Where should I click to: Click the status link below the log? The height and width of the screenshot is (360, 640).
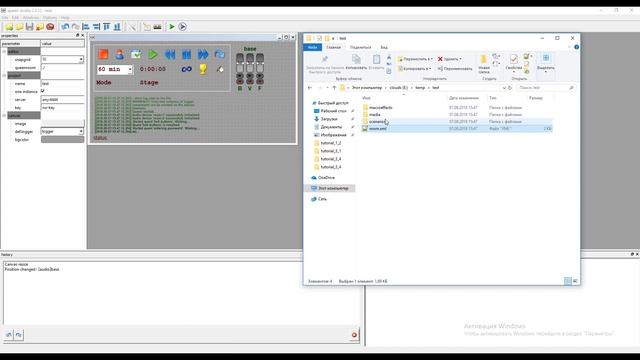[100, 138]
